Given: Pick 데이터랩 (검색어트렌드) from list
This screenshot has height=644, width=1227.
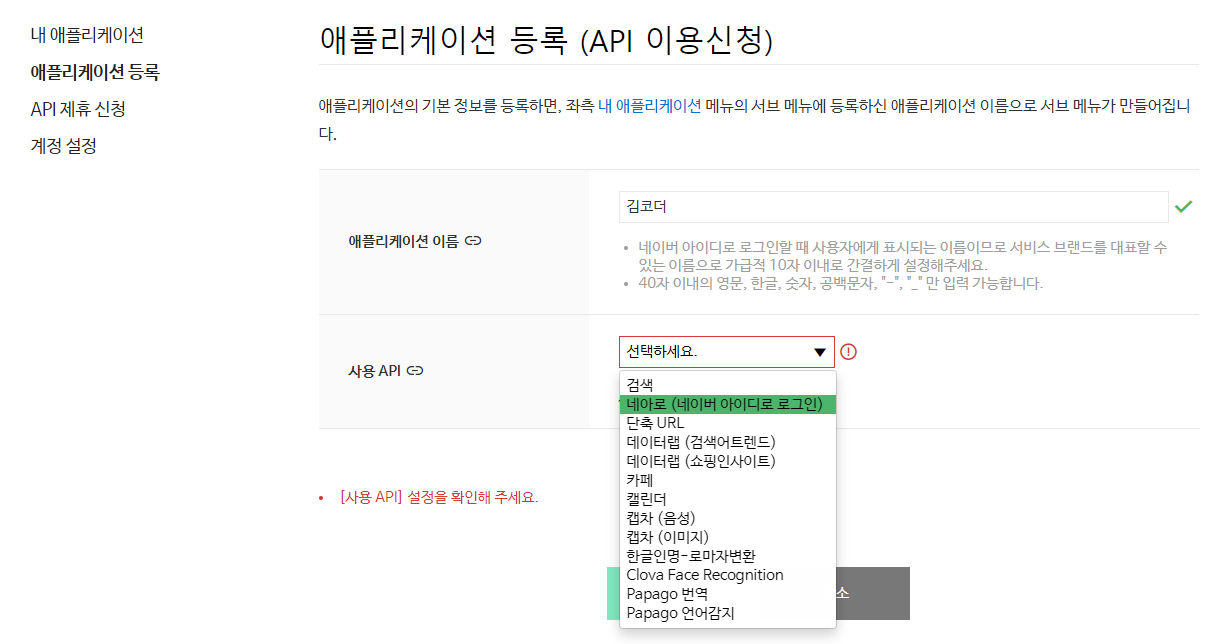Looking at the screenshot, I should [x=728, y=442].
